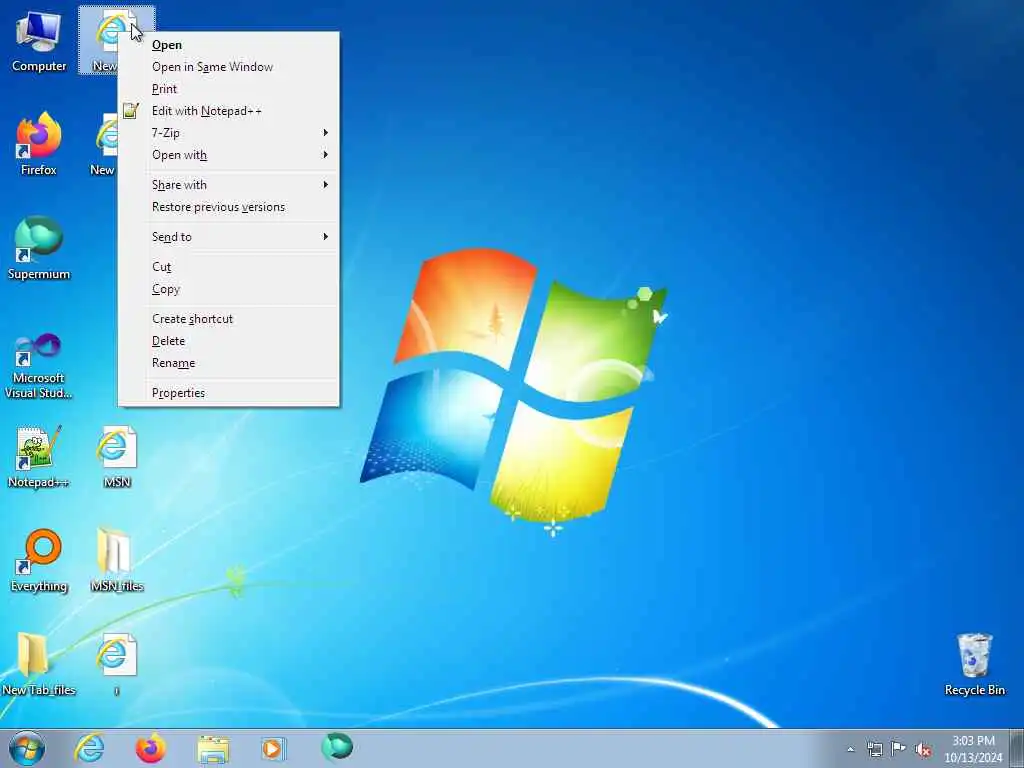The image size is (1024, 768).
Task: Select the html file icon under MSN_files
Action: pyautogui.click(x=117, y=664)
